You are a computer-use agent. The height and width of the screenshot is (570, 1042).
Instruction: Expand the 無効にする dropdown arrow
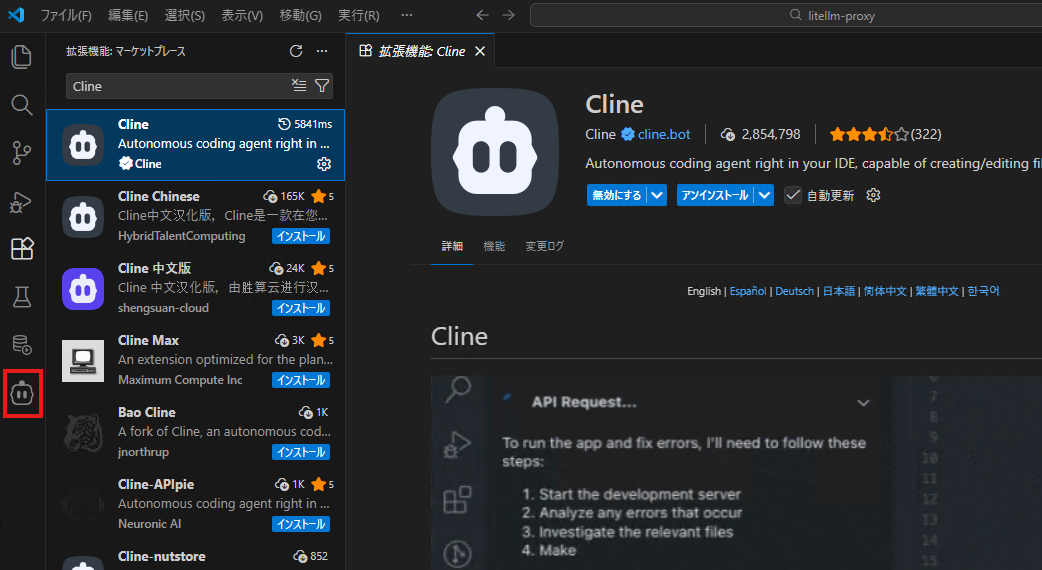click(x=657, y=195)
